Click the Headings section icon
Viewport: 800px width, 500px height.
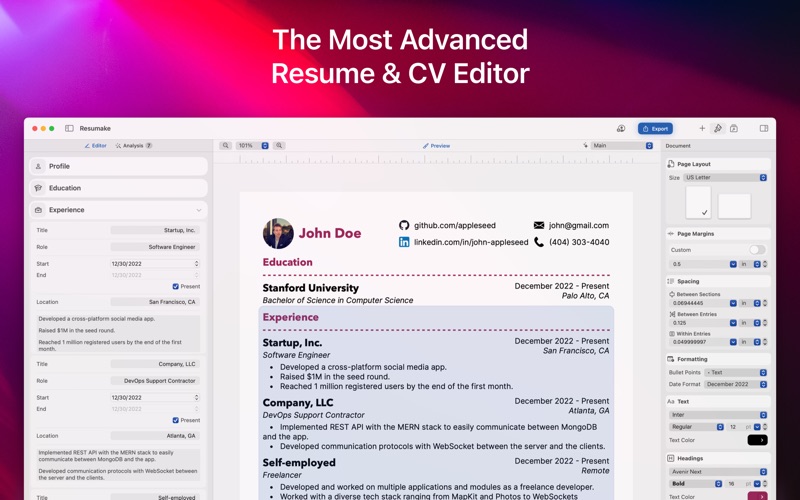coord(671,459)
